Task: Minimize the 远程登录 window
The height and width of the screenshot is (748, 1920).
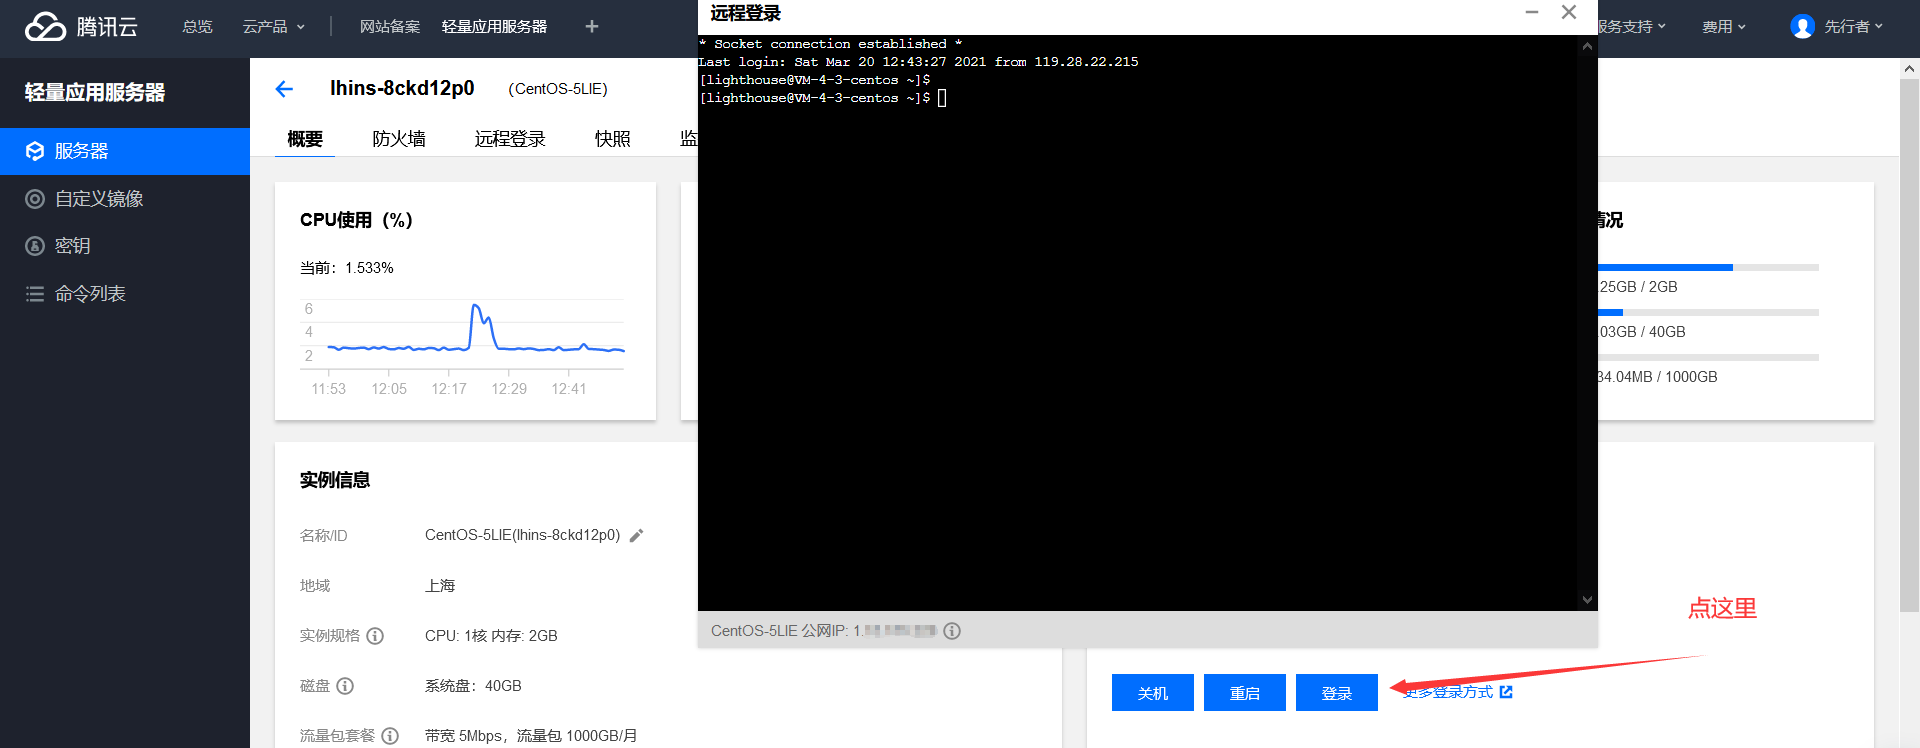Action: (x=1531, y=13)
